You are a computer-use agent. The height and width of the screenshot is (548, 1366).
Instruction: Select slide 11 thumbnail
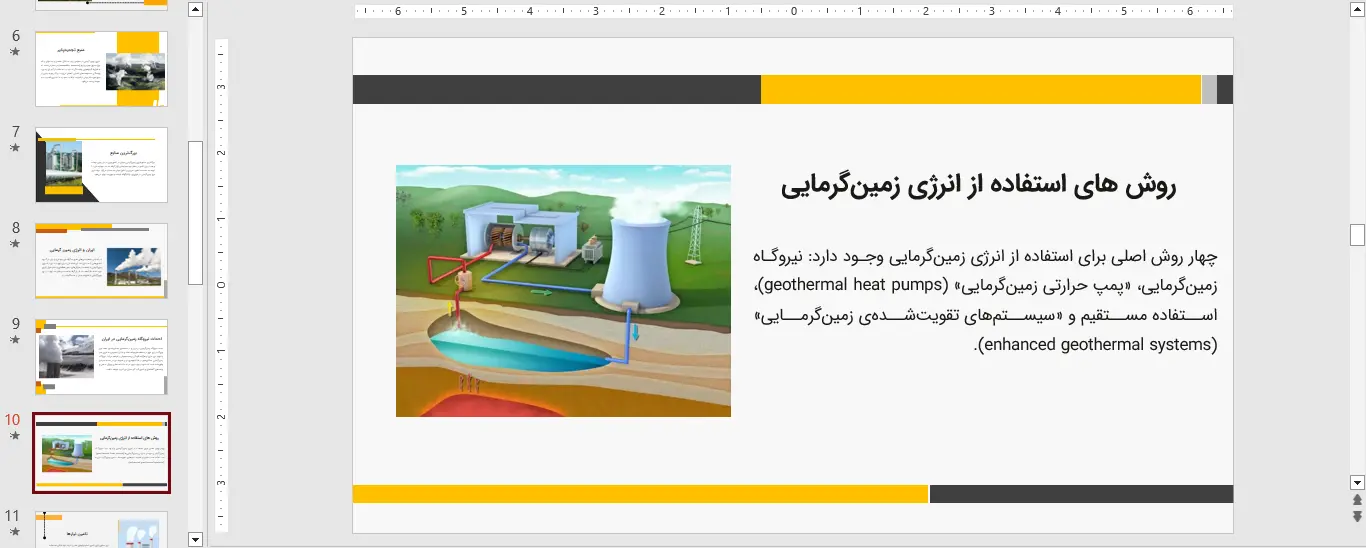[x=101, y=530]
